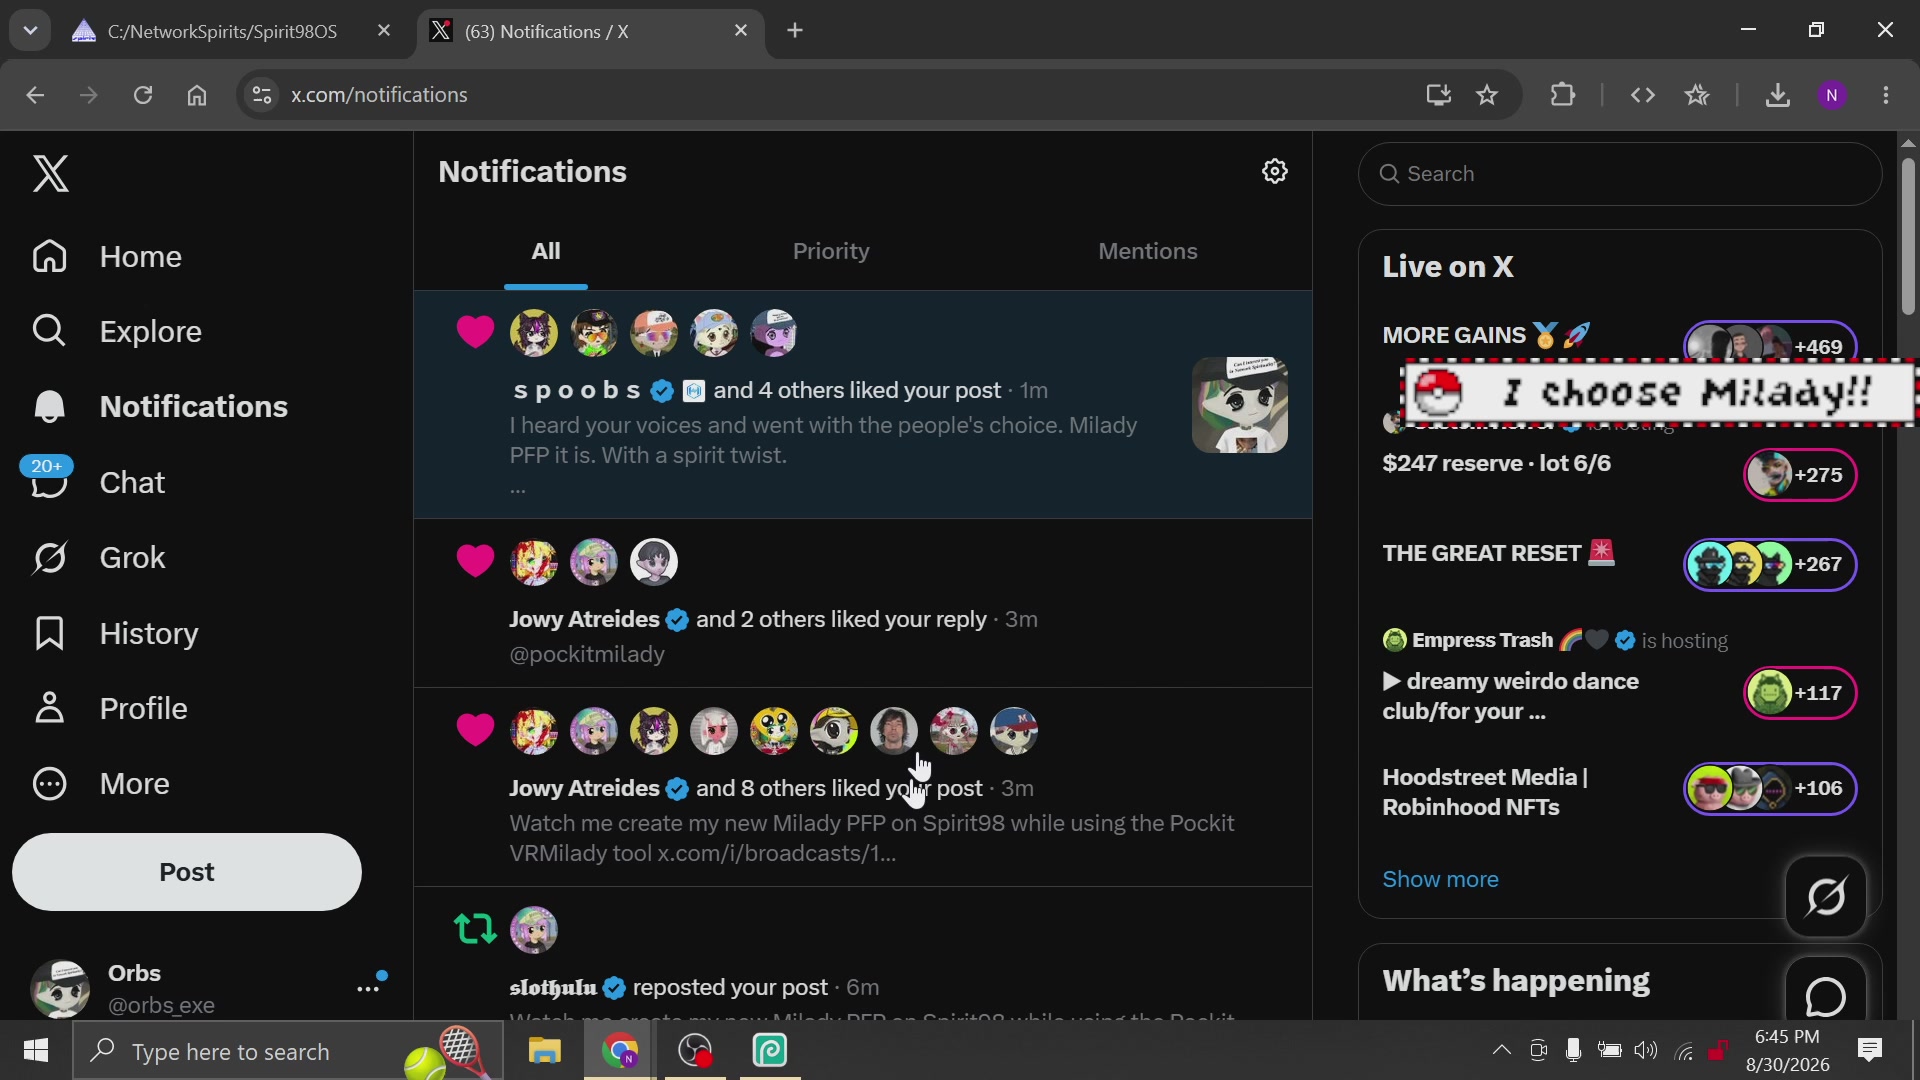
Task: Select the All notifications tab
Action: [x=545, y=251]
